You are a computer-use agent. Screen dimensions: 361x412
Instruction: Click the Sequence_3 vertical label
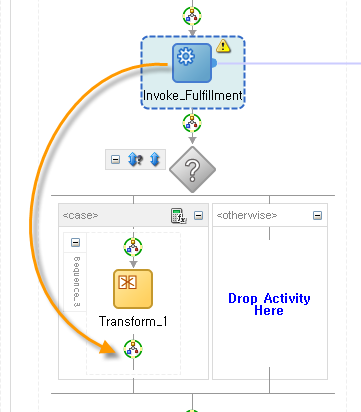76,282
